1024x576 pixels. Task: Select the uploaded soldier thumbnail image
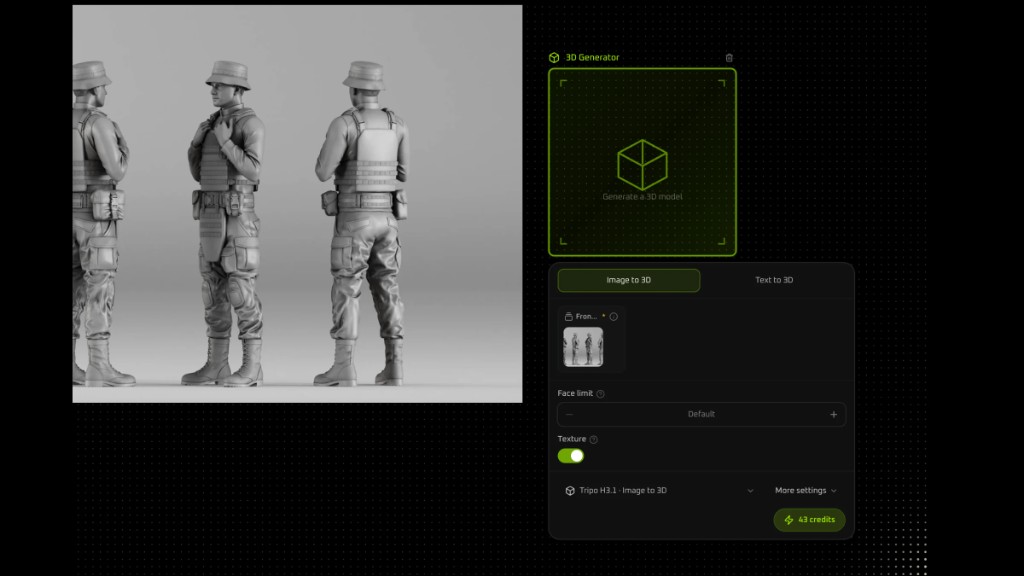point(583,347)
